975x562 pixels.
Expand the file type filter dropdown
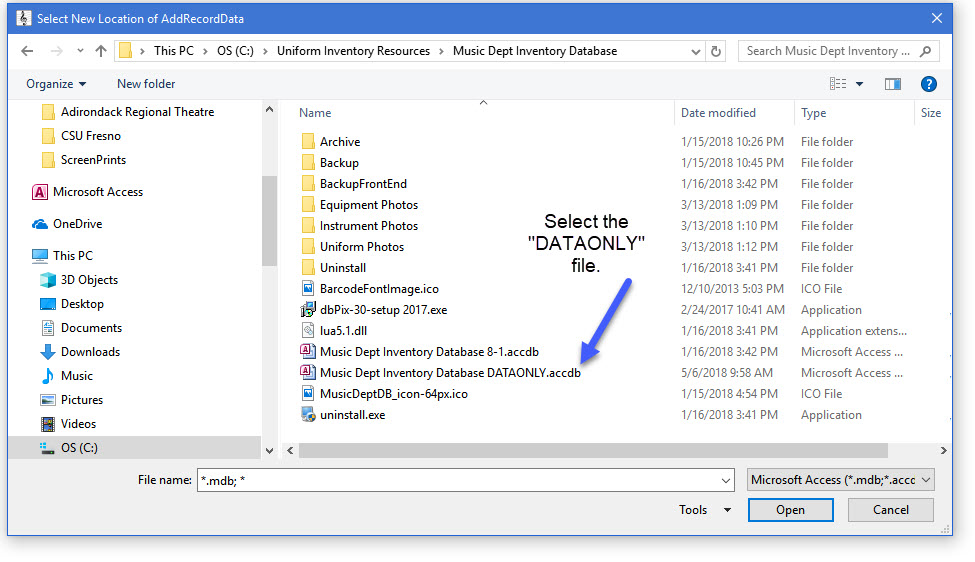[x=841, y=480]
